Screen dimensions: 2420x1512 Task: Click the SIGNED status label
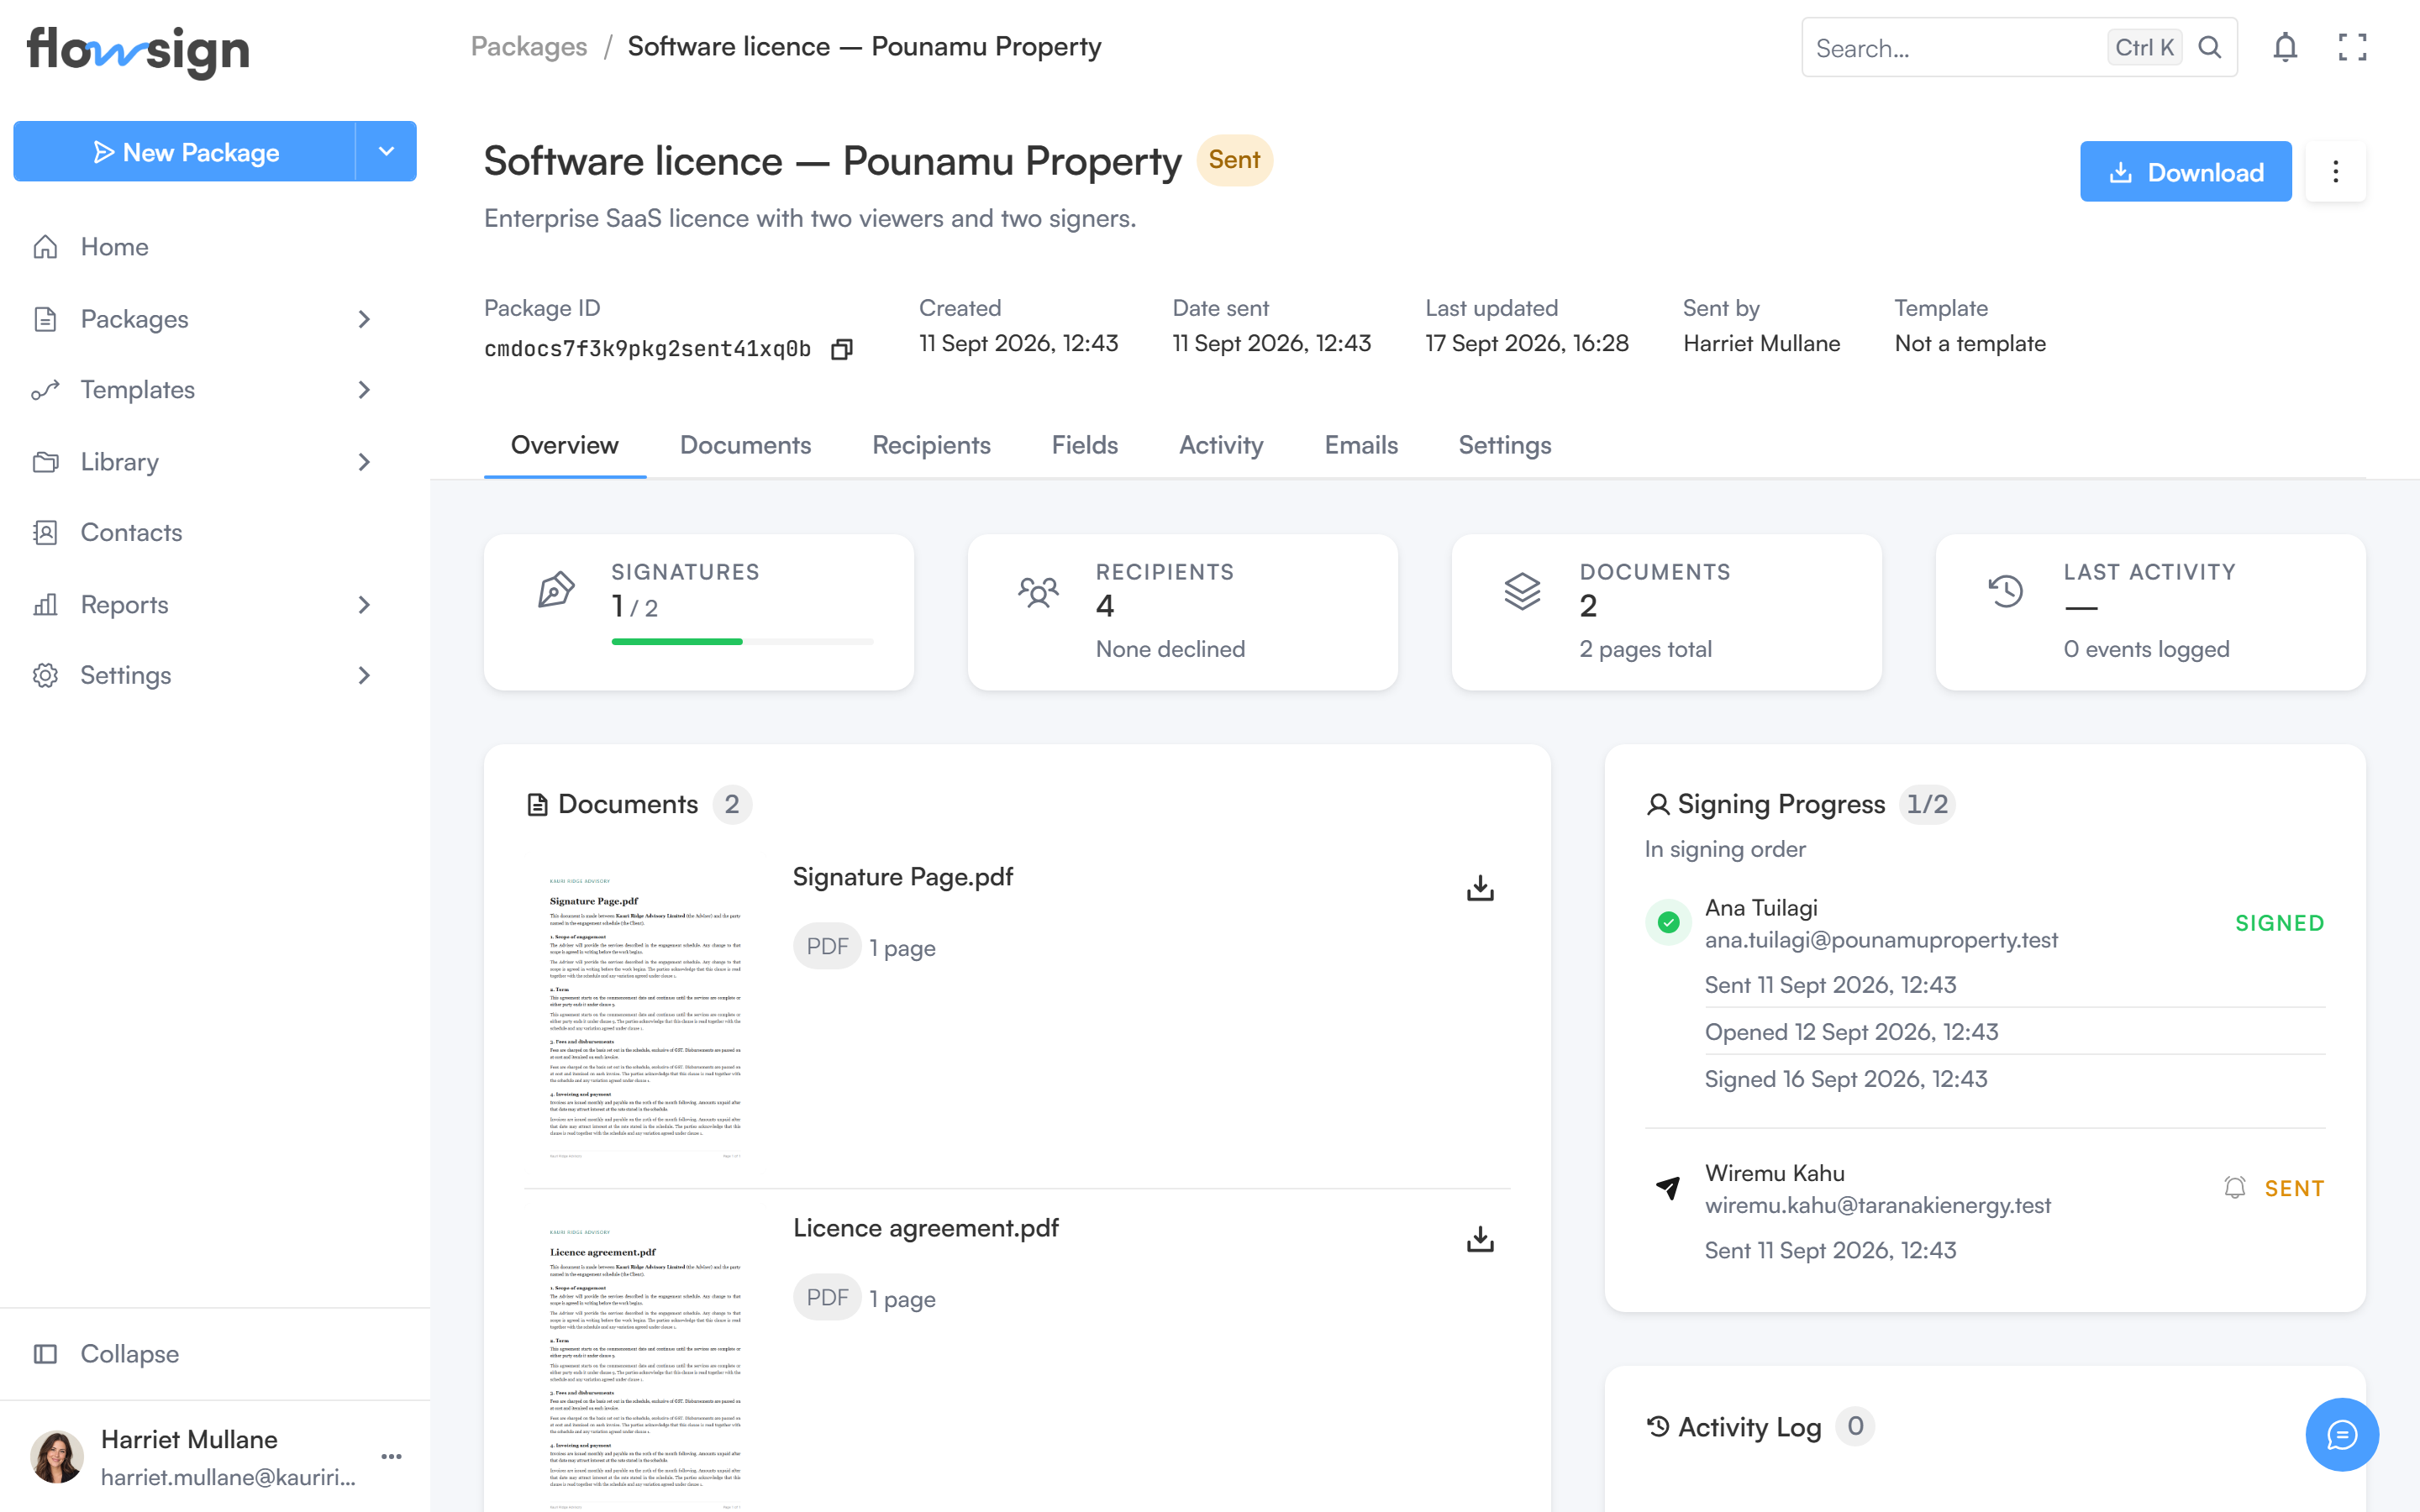(x=2280, y=923)
